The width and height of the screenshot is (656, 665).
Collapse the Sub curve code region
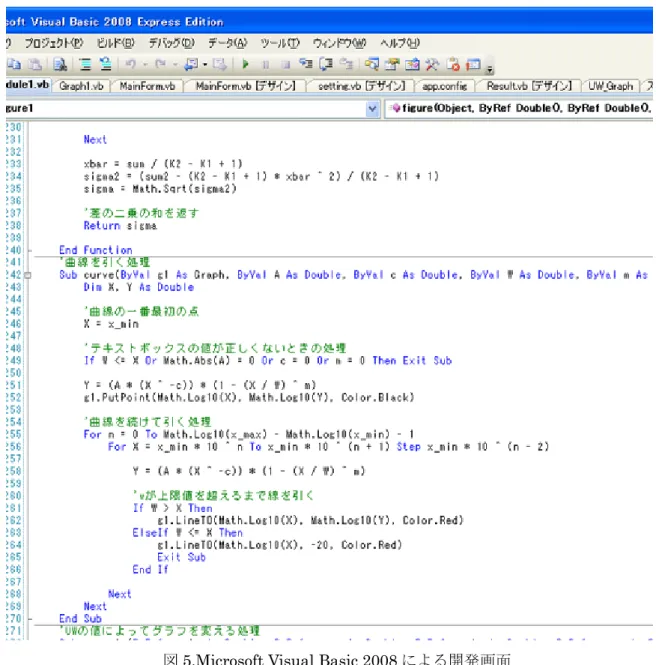[28, 275]
